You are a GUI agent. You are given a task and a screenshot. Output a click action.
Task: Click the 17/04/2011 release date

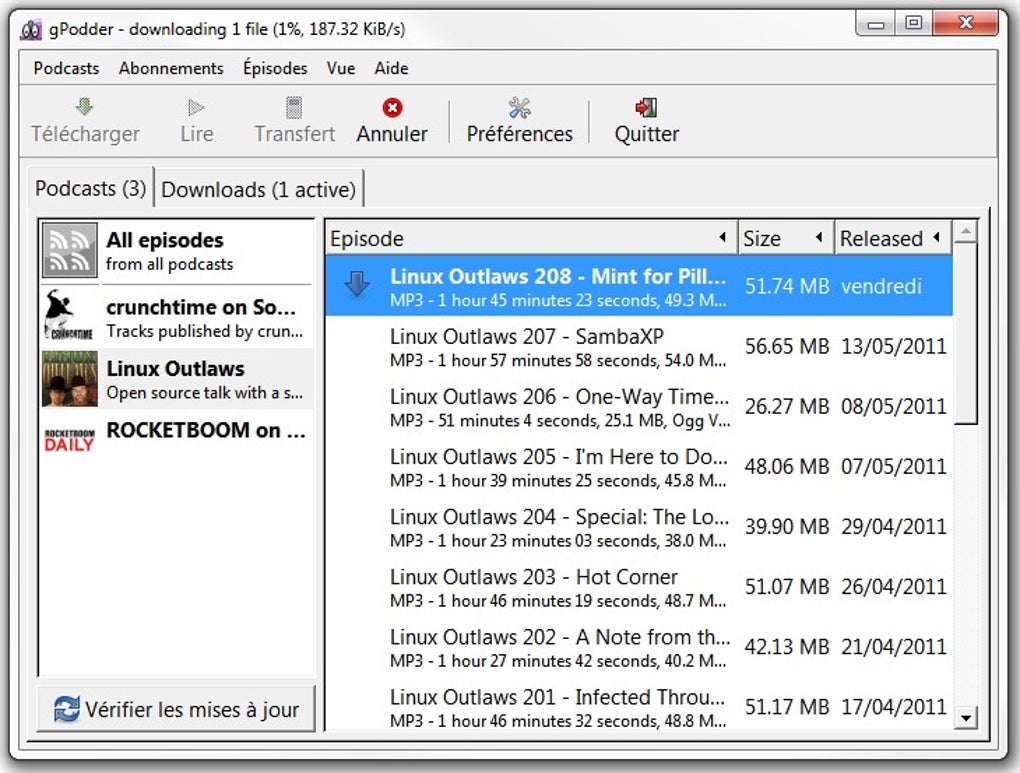[x=894, y=707]
